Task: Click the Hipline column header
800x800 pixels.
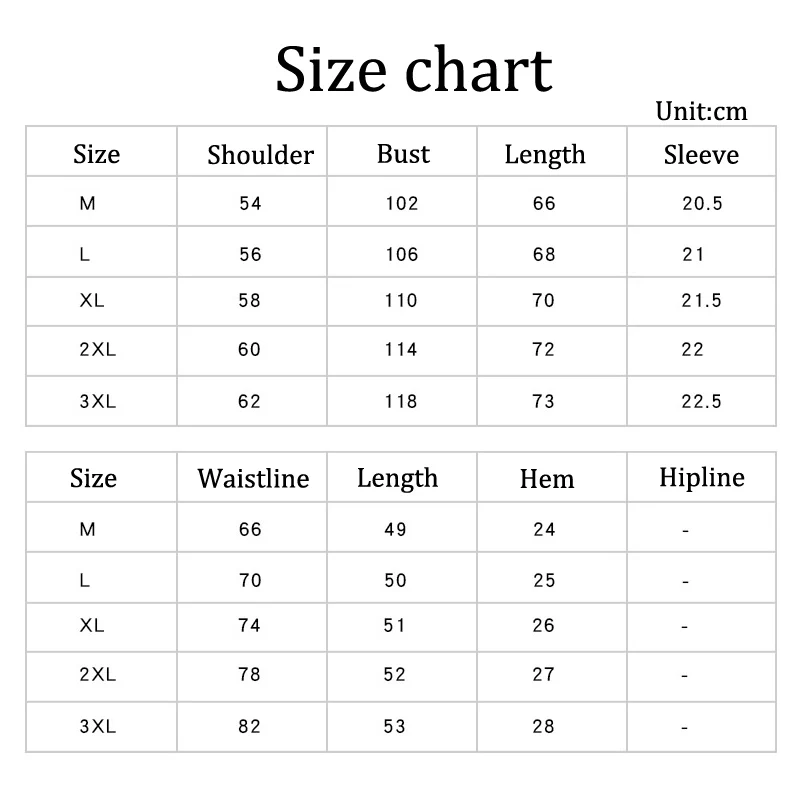Action: (701, 477)
